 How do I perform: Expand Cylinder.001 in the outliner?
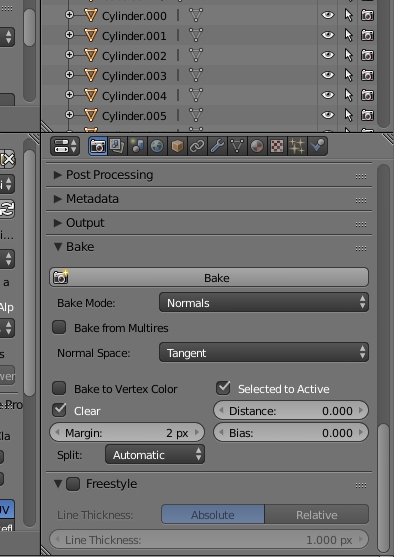(x=69, y=34)
